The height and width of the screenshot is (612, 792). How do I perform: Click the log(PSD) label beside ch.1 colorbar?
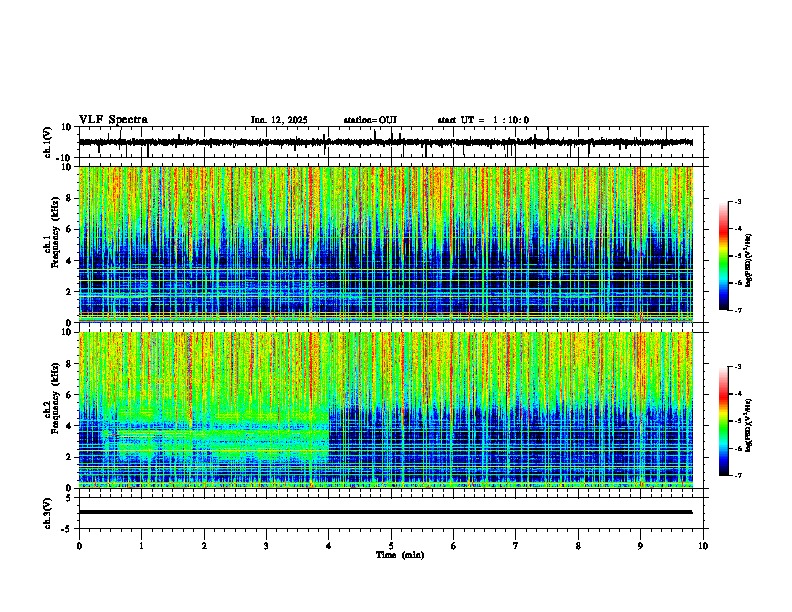point(748,260)
